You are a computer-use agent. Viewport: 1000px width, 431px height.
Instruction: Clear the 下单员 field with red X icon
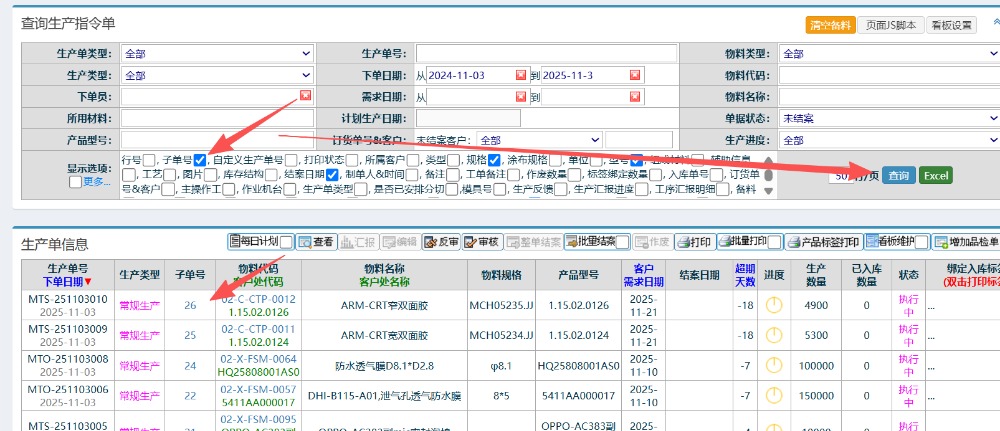305,96
